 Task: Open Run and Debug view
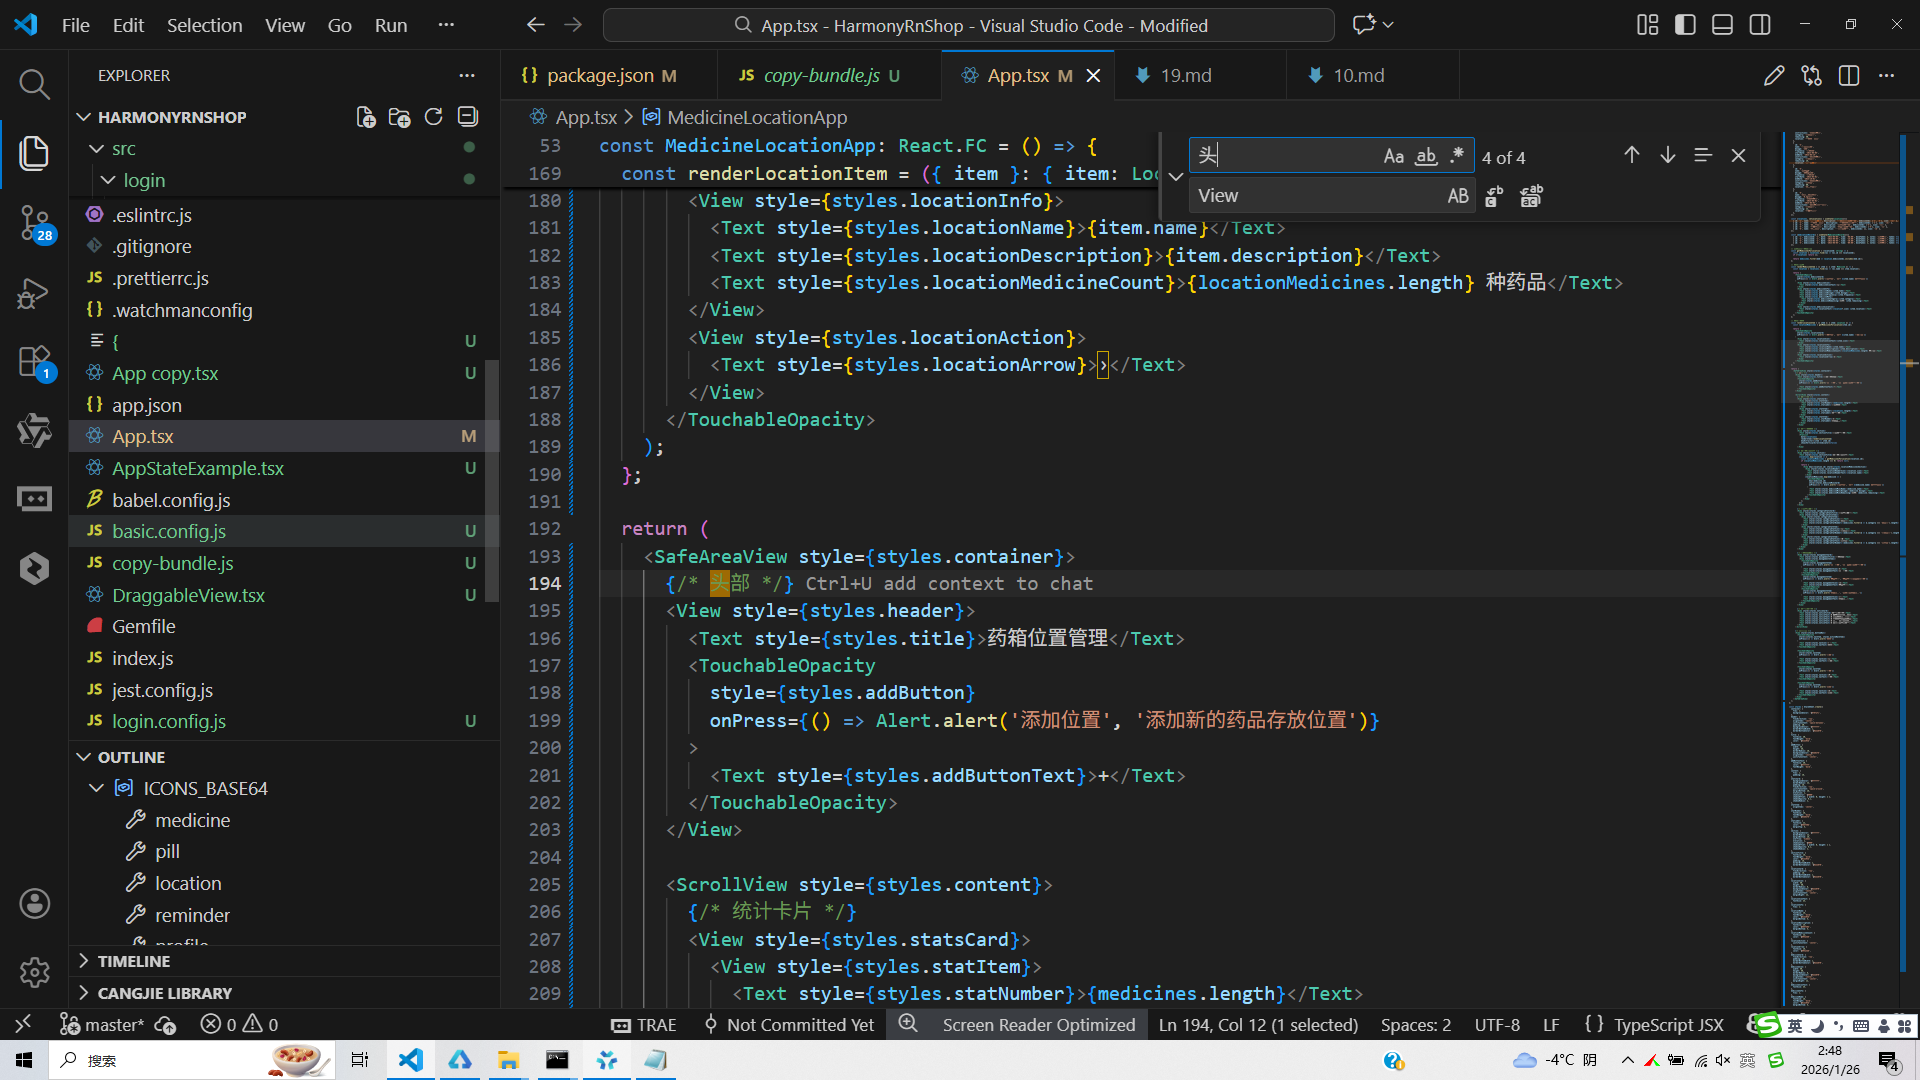[x=34, y=293]
